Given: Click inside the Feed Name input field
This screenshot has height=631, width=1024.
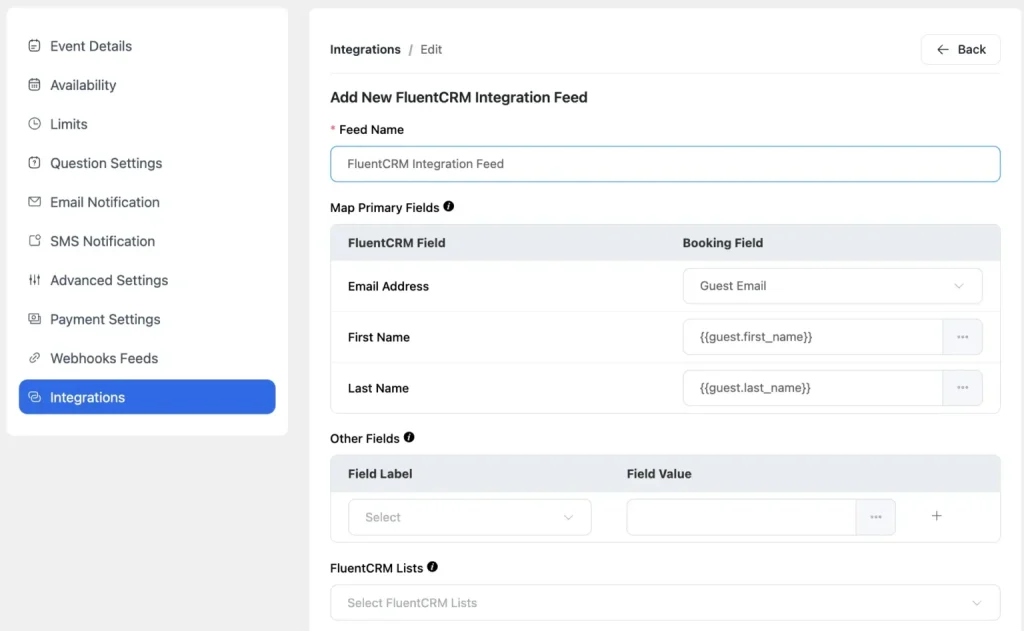Looking at the screenshot, I should 664,163.
